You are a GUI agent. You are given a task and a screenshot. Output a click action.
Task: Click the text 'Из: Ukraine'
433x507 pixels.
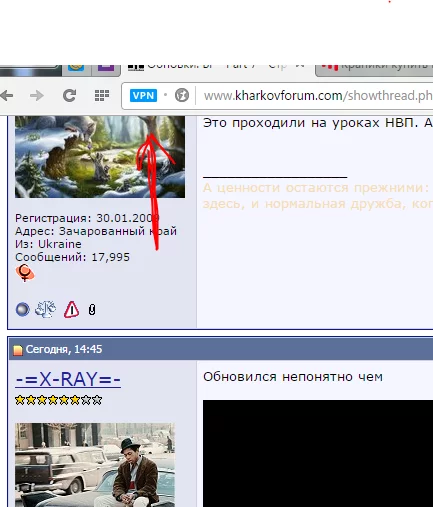tap(48, 244)
